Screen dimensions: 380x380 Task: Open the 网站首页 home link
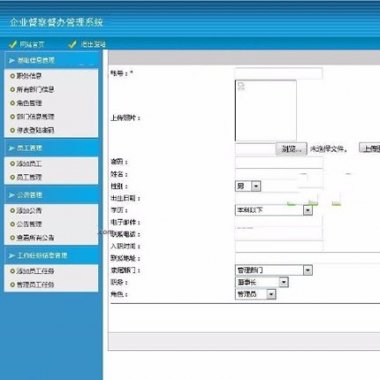[x=32, y=44]
